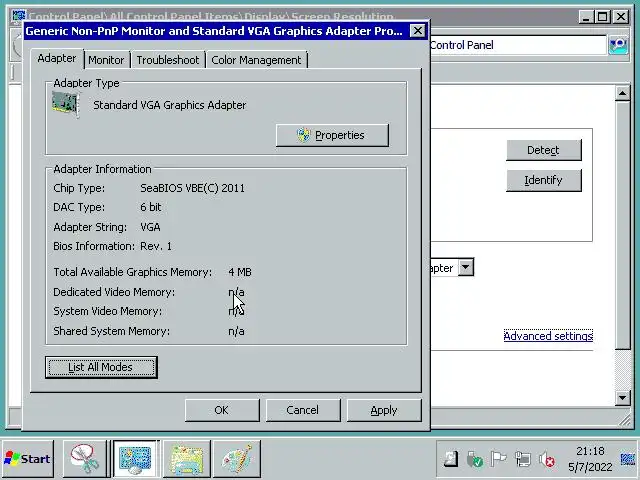Screen dimensions: 640x480
Task: Click the '6 bit' DAC type value
Action: coord(151,207)
